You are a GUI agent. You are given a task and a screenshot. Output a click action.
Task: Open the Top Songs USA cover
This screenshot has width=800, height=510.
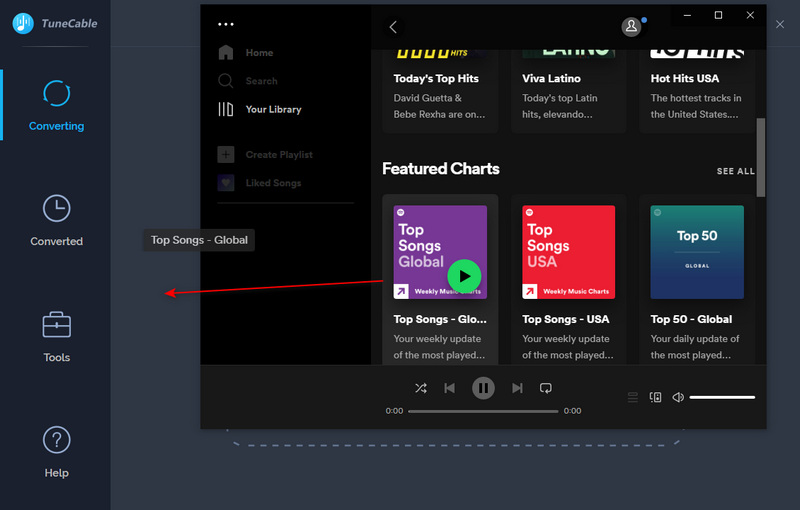click(x=568, y=252)
